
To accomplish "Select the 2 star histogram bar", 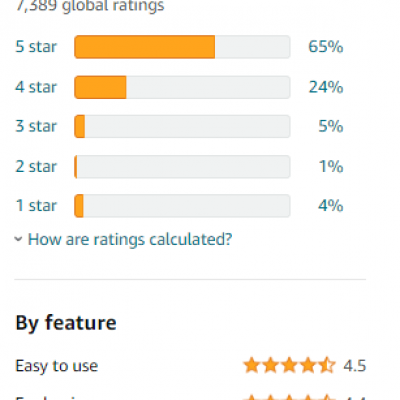I will click(x=182, y=166).
